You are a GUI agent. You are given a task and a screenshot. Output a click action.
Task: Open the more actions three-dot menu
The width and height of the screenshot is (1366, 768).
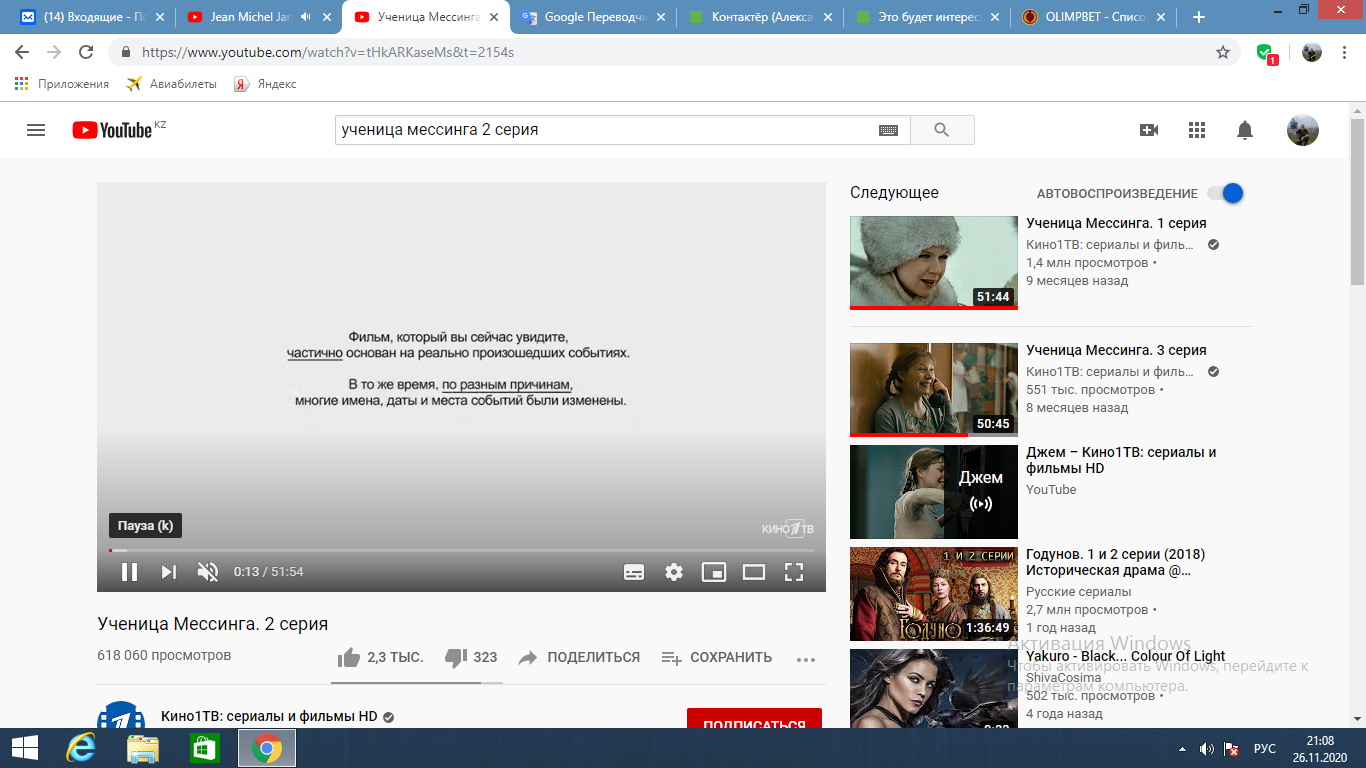point(806,659)
